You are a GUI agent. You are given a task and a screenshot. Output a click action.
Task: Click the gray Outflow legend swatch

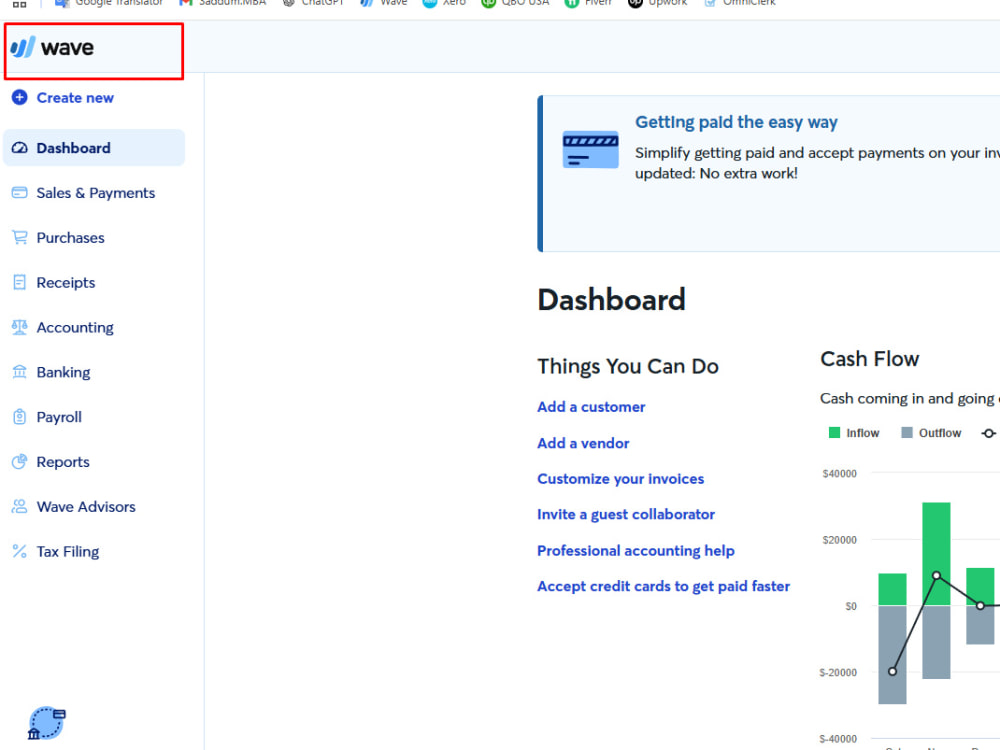coord(907,433)
